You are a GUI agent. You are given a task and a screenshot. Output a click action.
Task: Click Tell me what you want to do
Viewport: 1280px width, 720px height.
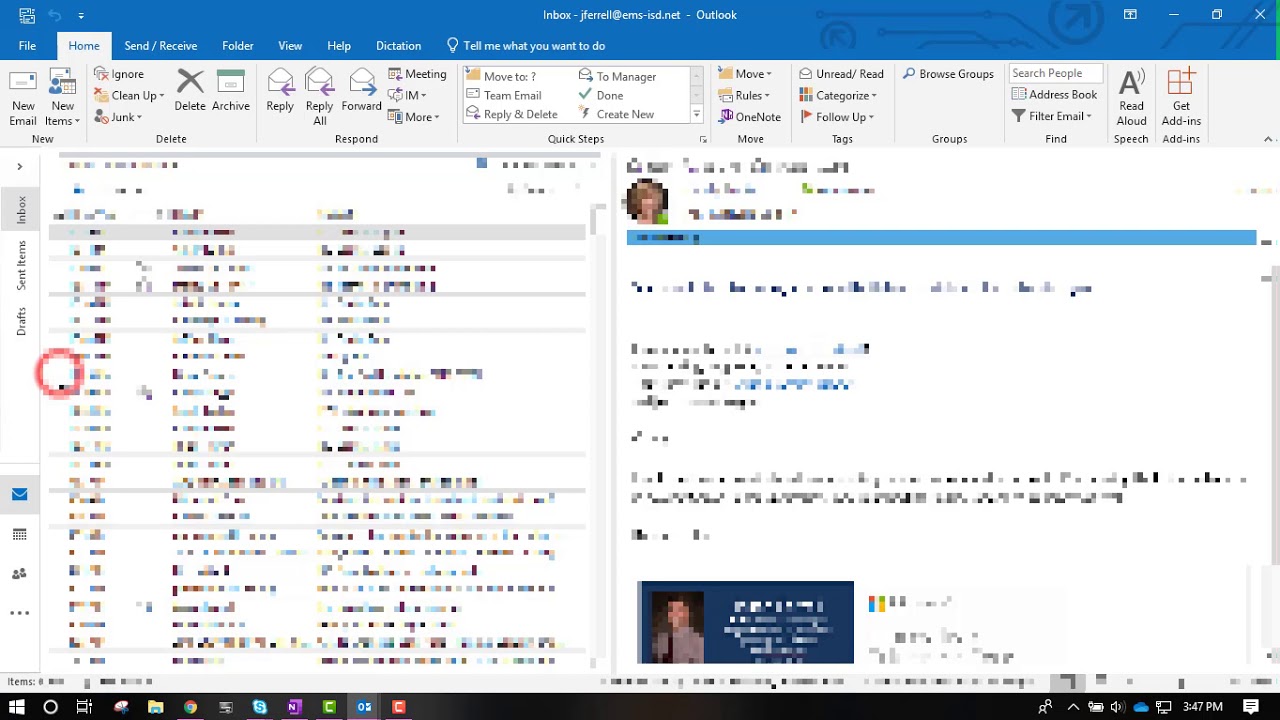[x=525, y=46]
